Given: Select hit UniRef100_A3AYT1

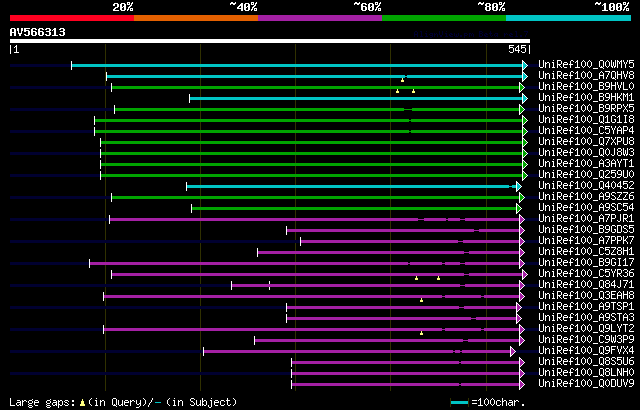Looking at the screenshot, I should point(586,164).
